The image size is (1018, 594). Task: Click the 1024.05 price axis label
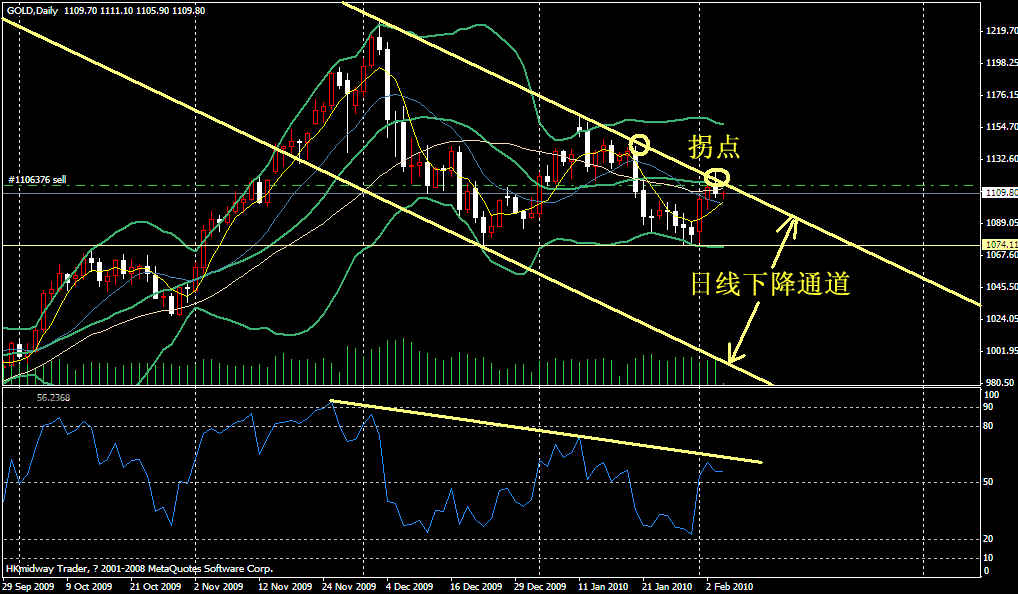tap(1001, 318)
